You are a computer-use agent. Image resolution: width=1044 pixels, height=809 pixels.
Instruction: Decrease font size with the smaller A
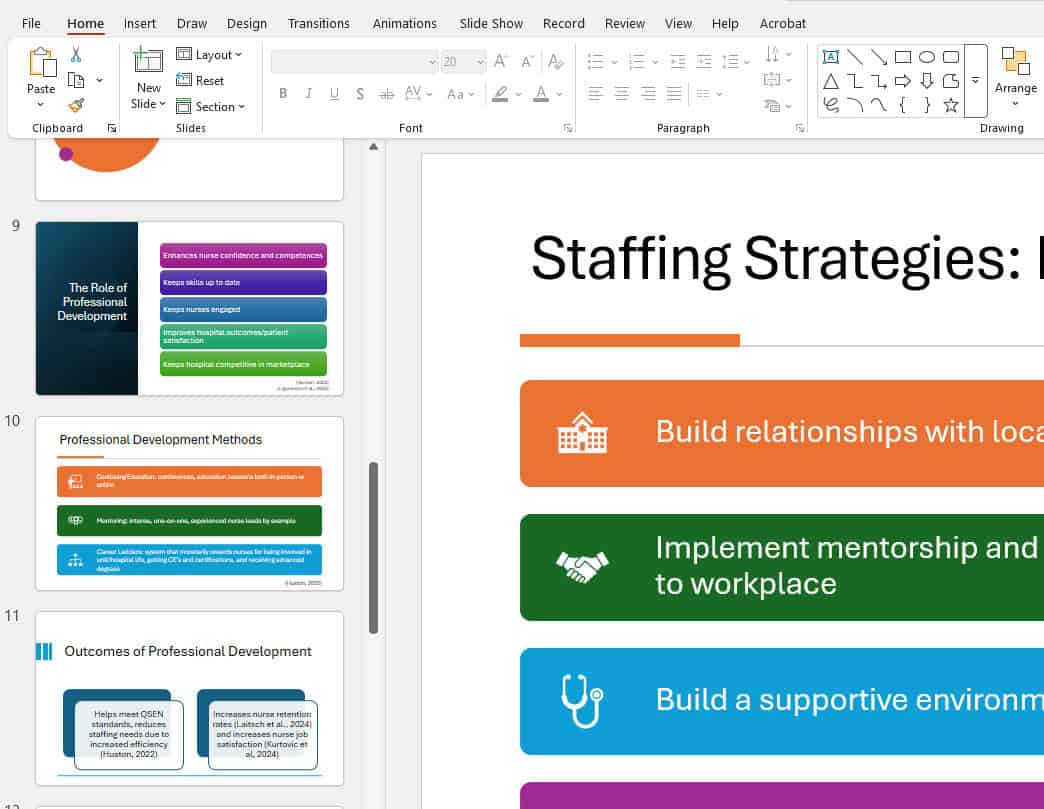tap(527, 62)
